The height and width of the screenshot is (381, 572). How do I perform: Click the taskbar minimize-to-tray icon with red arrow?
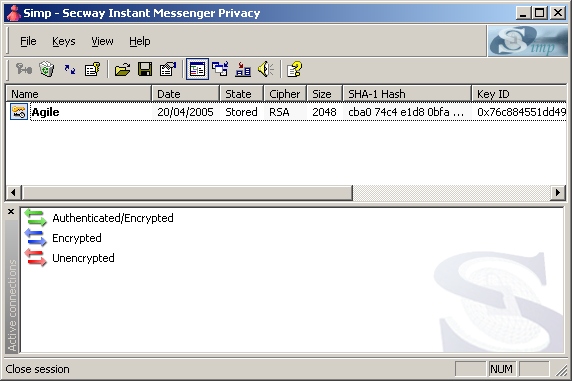[x=243, y=69]
